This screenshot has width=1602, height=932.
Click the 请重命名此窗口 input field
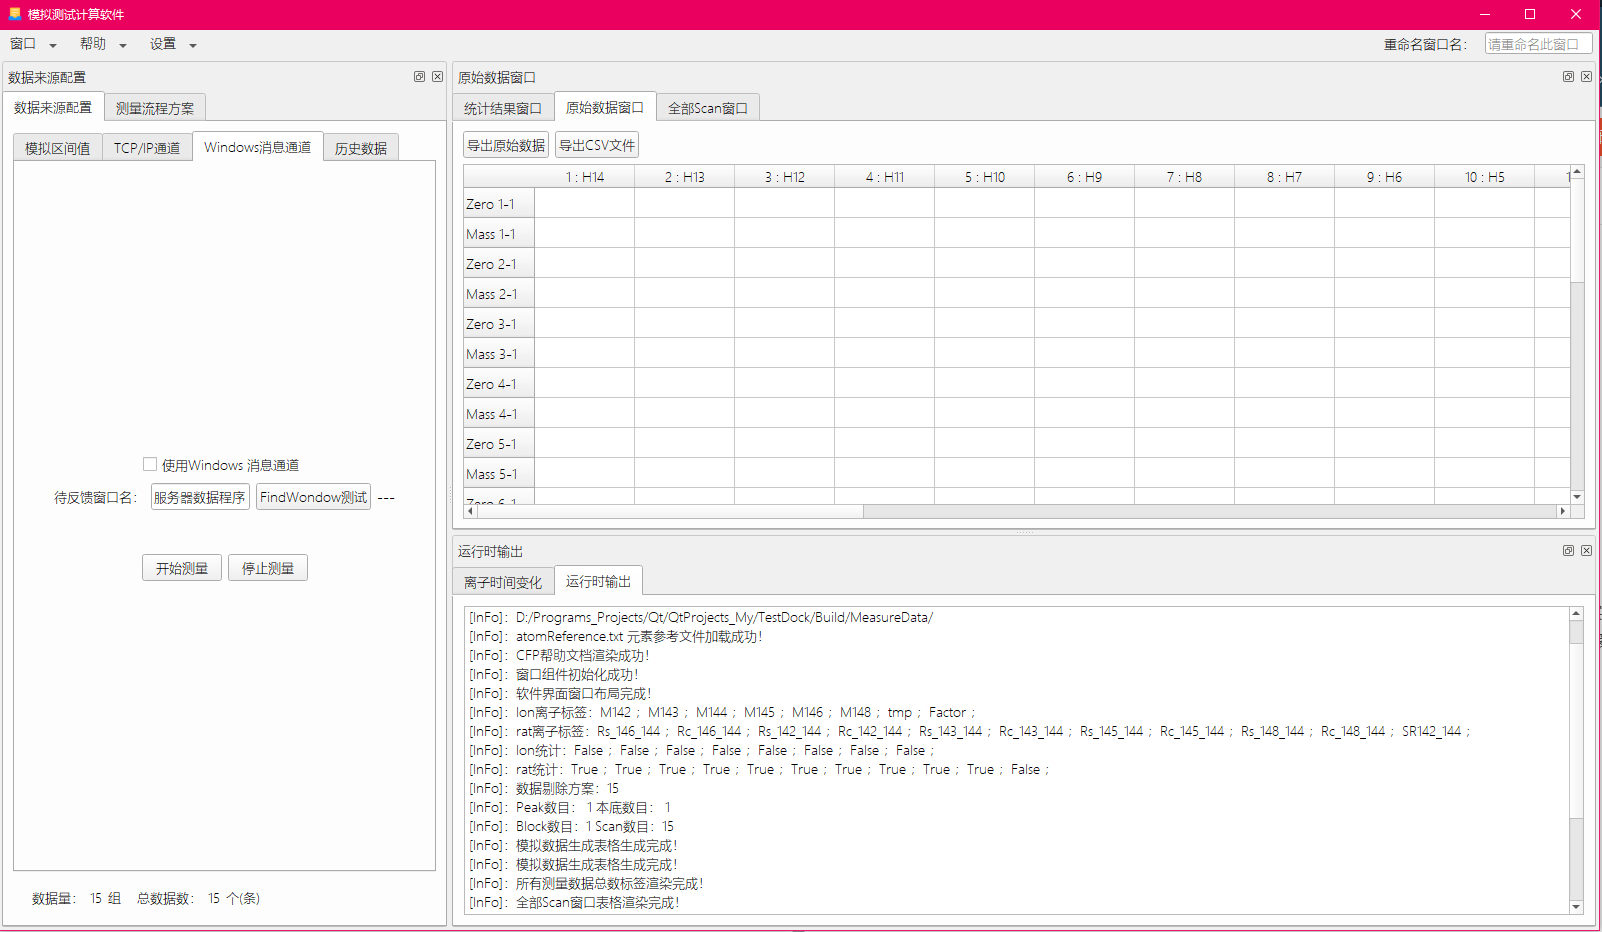(x=1537, y=43)
